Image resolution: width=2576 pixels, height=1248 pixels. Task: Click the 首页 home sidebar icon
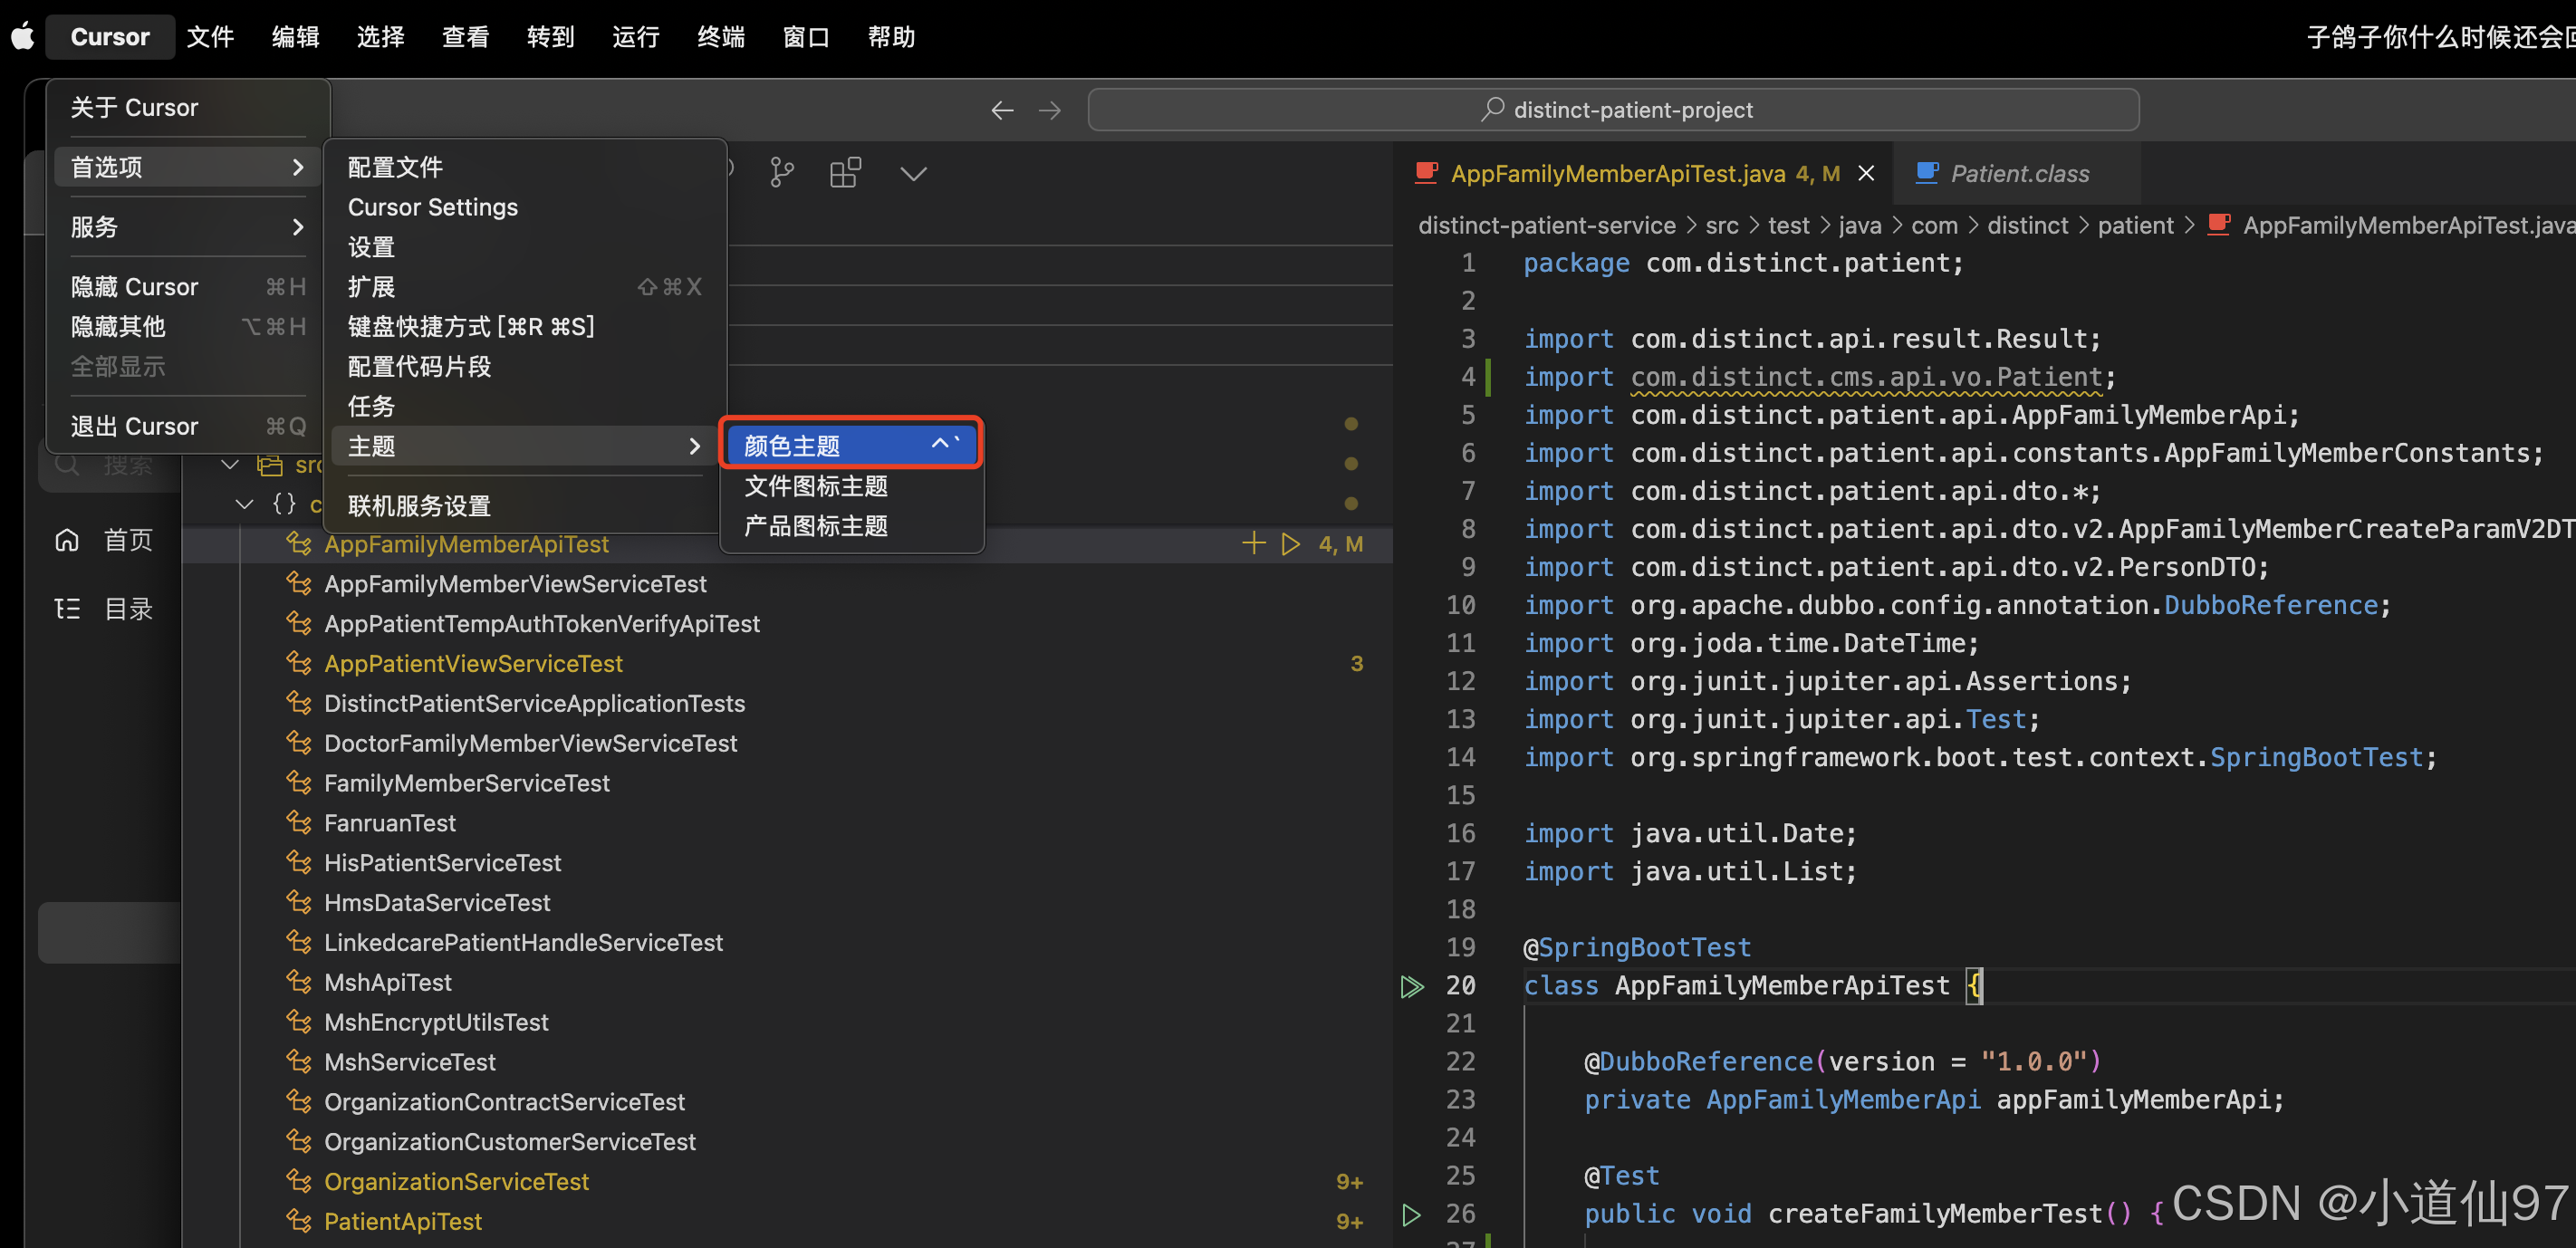(x=67, y=540)
